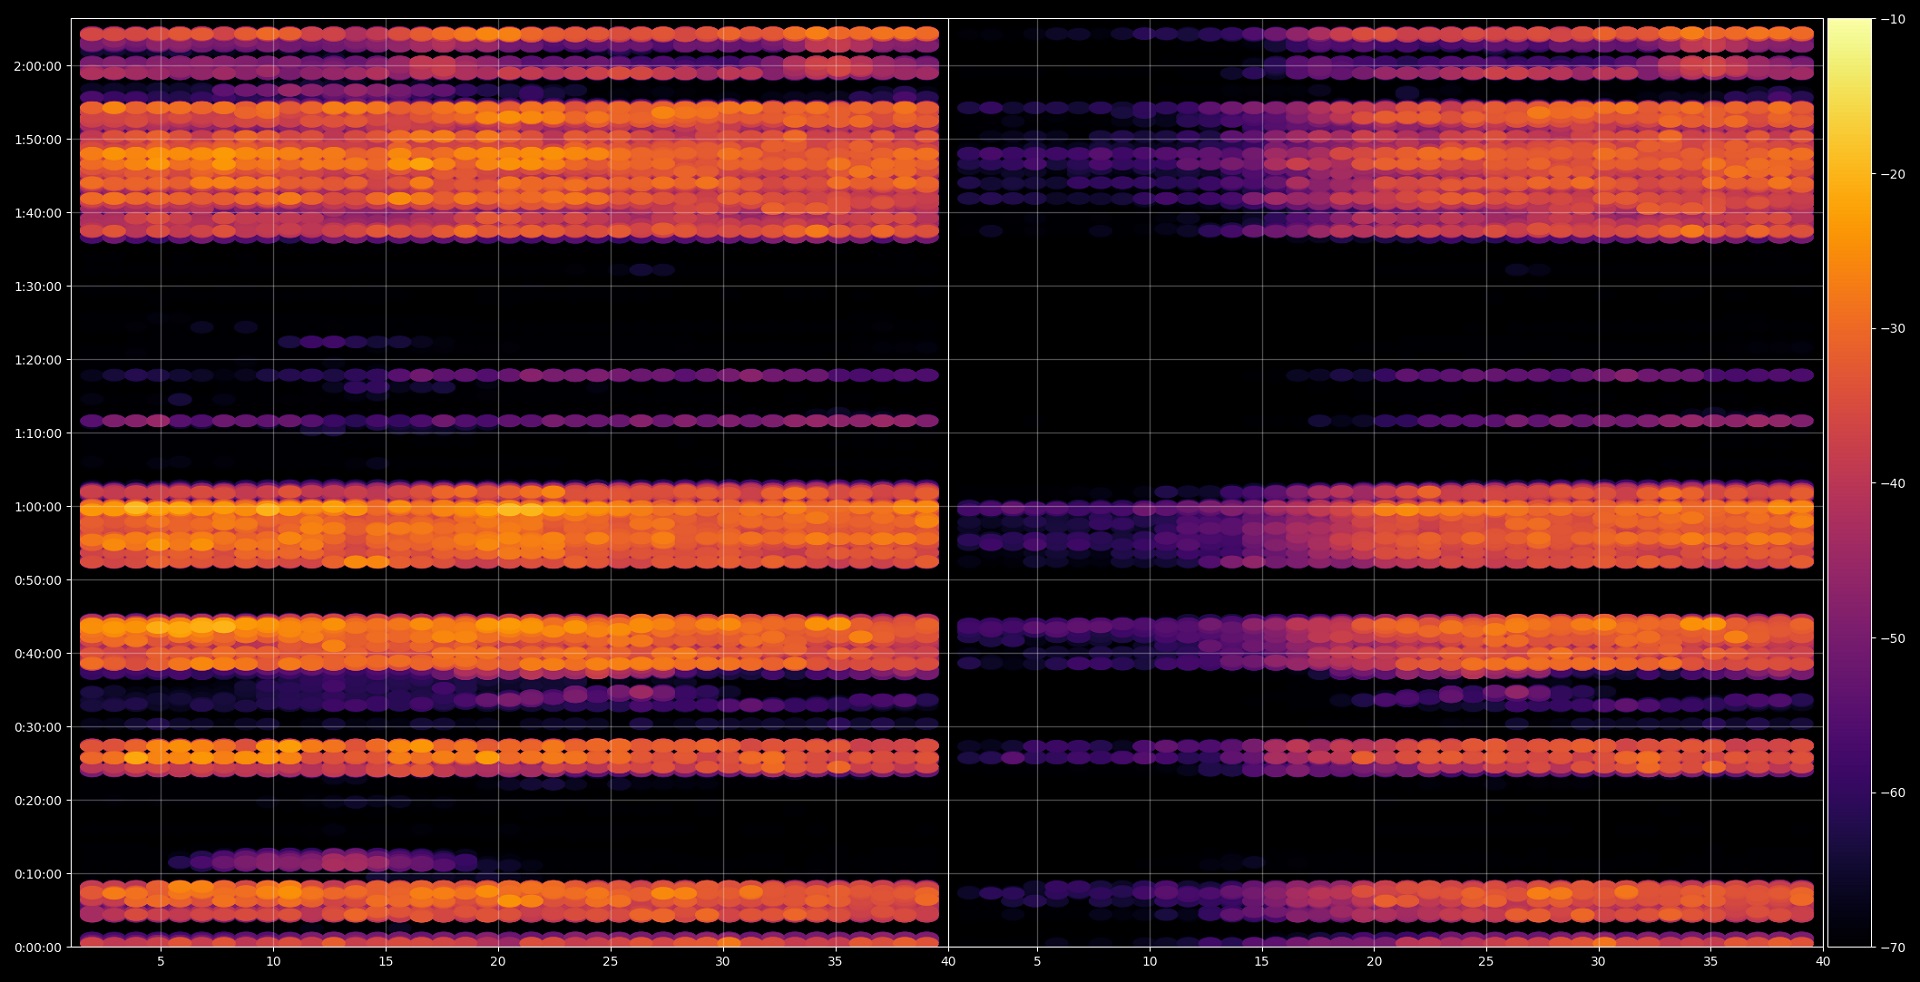Click x-axis tick 25 of right heatmap
Screen dimensions: 1920x982
point(1486,961)
